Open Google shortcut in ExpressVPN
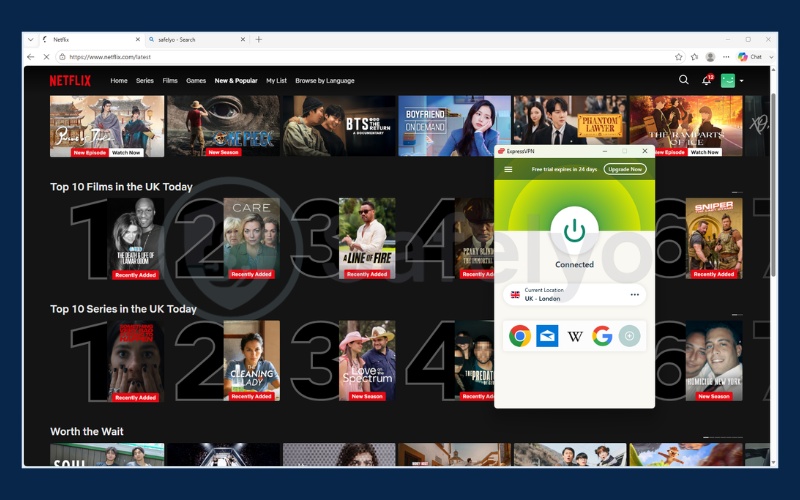Screen dimensions: 800x500 pyautogui.click(x=602, y=336)
